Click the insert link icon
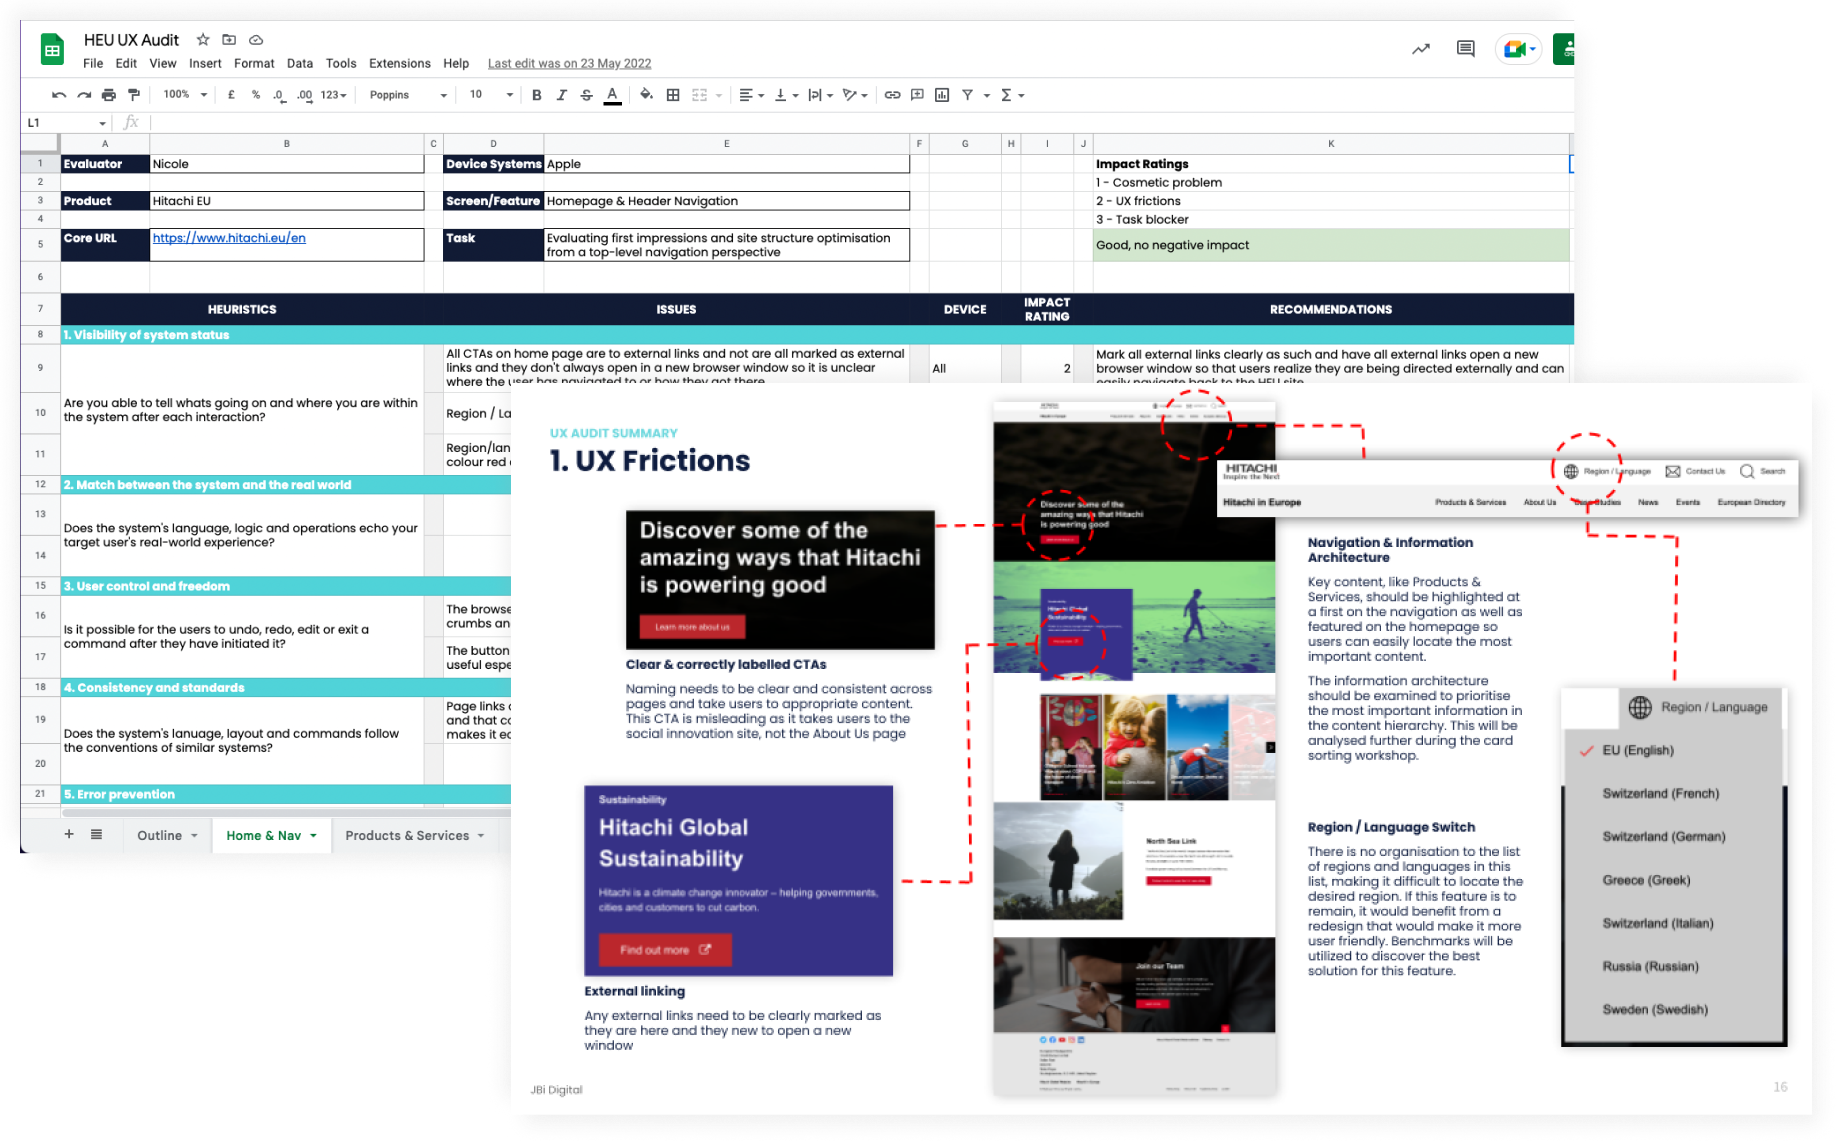Image resolution: width=1836 pixels, height=1141 pixels. 892,95
